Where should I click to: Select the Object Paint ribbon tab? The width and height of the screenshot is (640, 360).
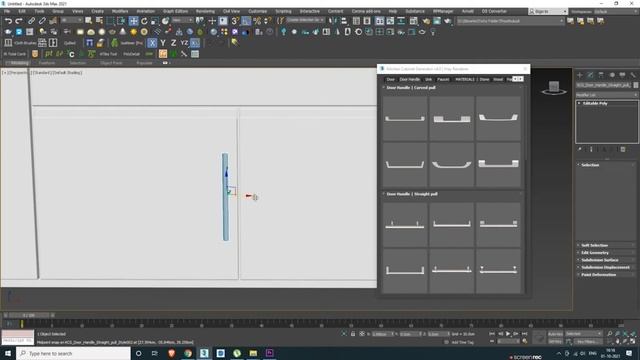click(x=111, y=63)
